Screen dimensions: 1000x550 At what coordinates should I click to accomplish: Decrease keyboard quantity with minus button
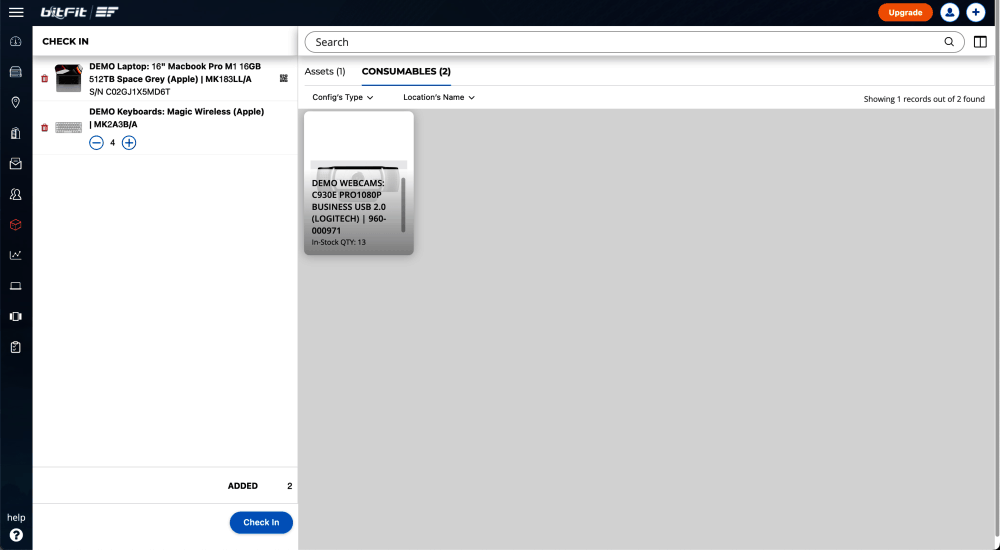click(x=96, y=143)
